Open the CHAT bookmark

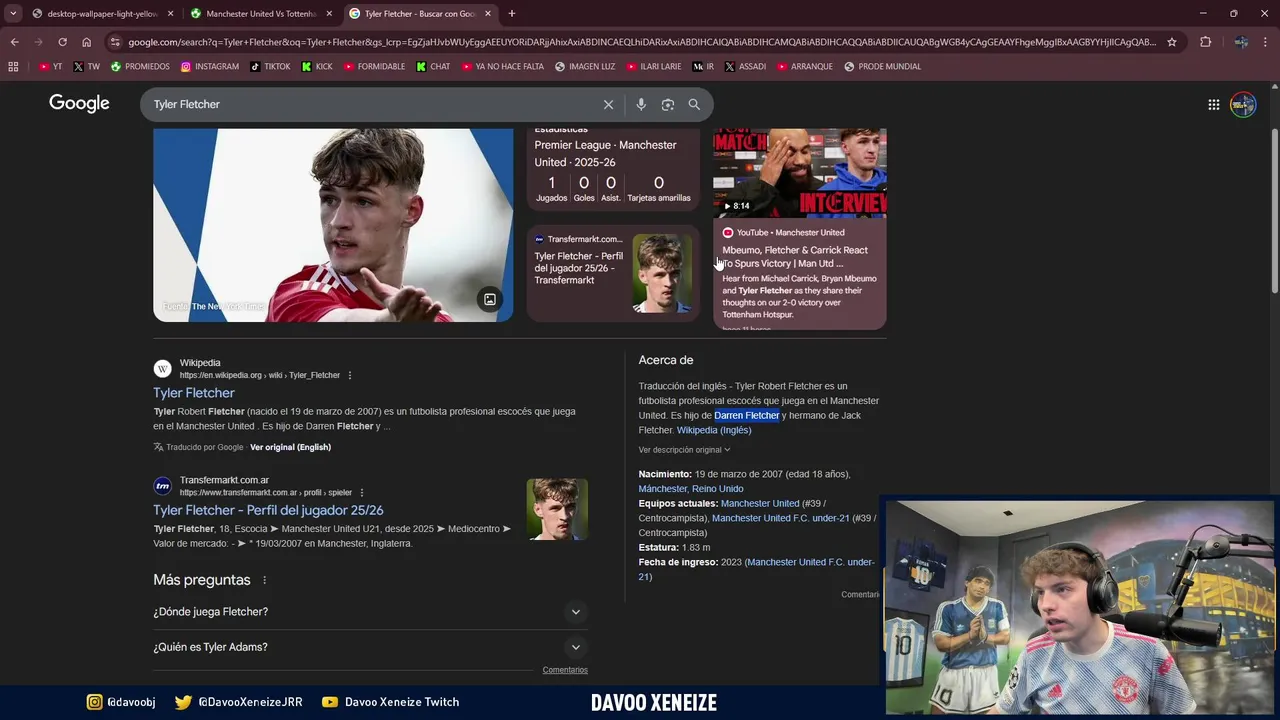point(433,66)
